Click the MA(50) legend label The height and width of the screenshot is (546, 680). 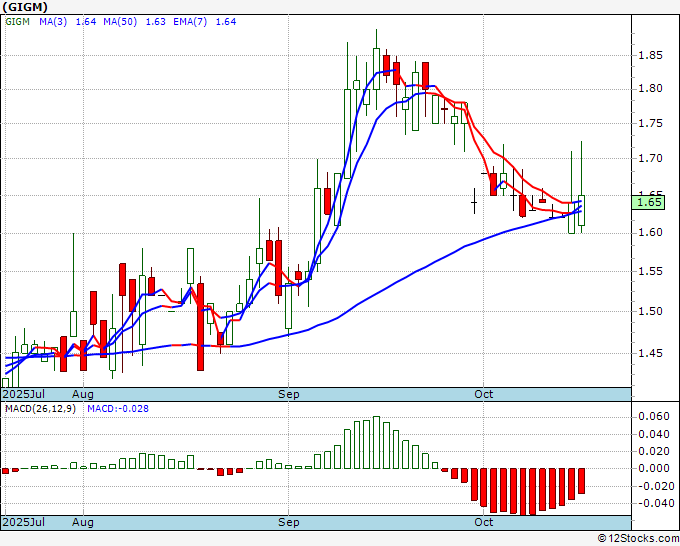(x=120, y=22)
